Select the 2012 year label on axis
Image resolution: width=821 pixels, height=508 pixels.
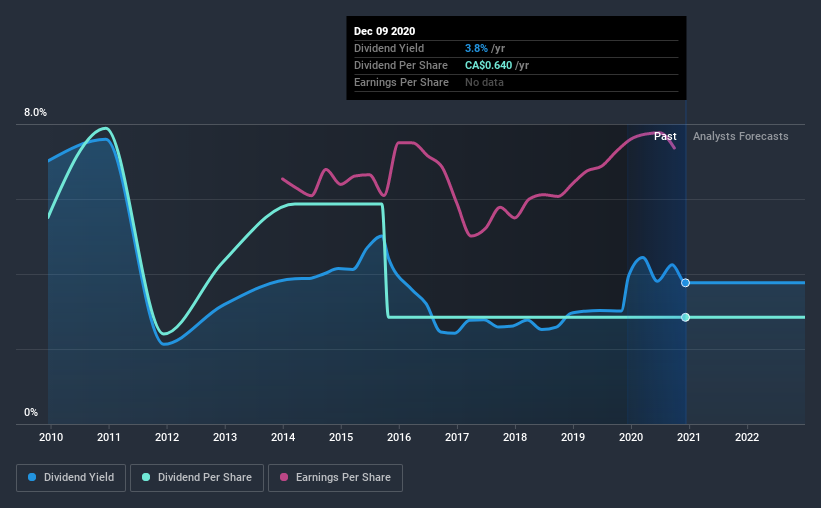167,437
